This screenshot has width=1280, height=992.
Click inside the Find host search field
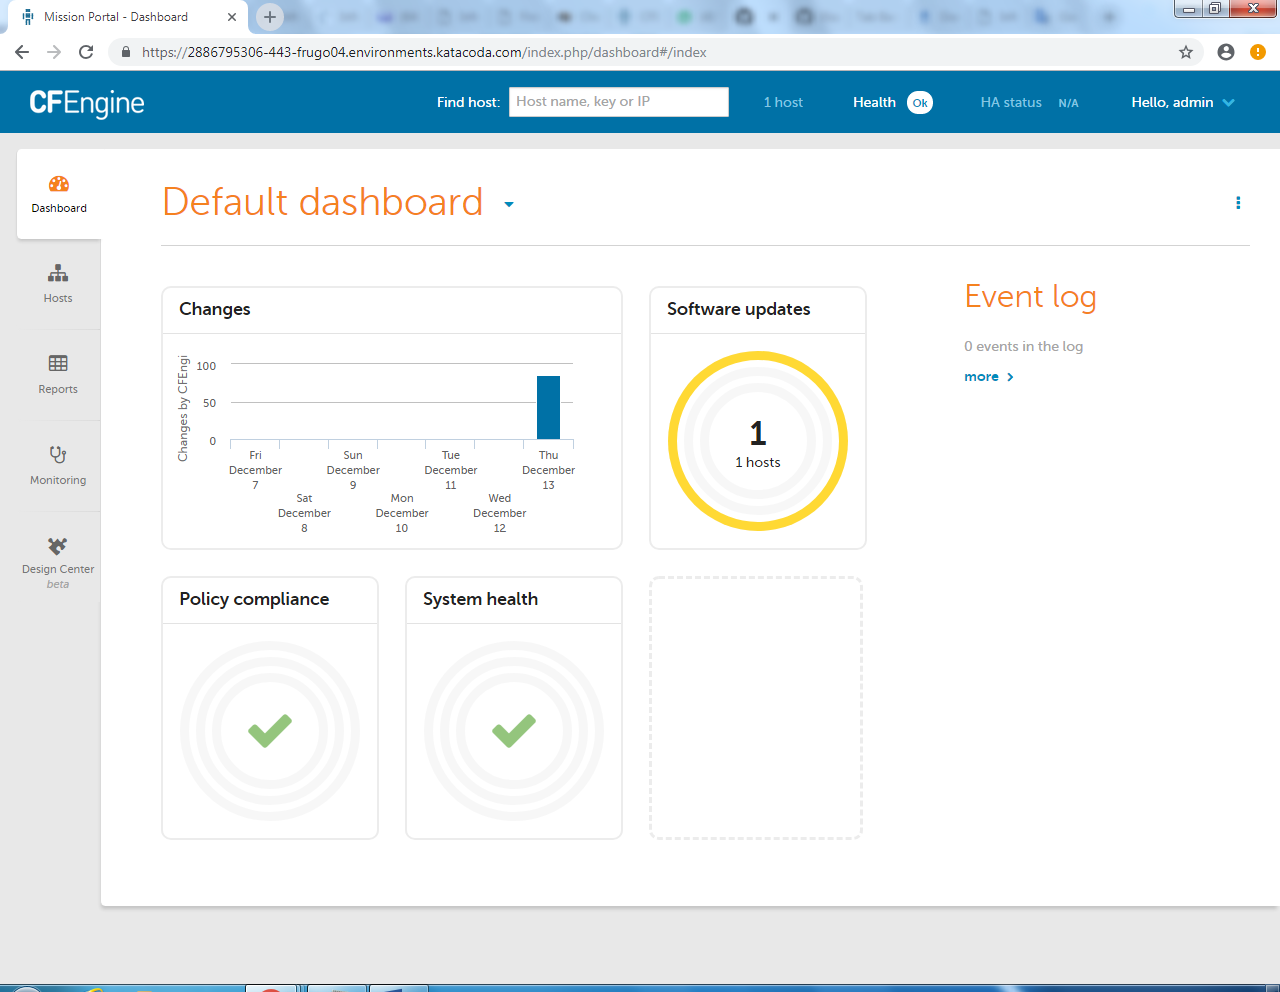coord(618,102)
